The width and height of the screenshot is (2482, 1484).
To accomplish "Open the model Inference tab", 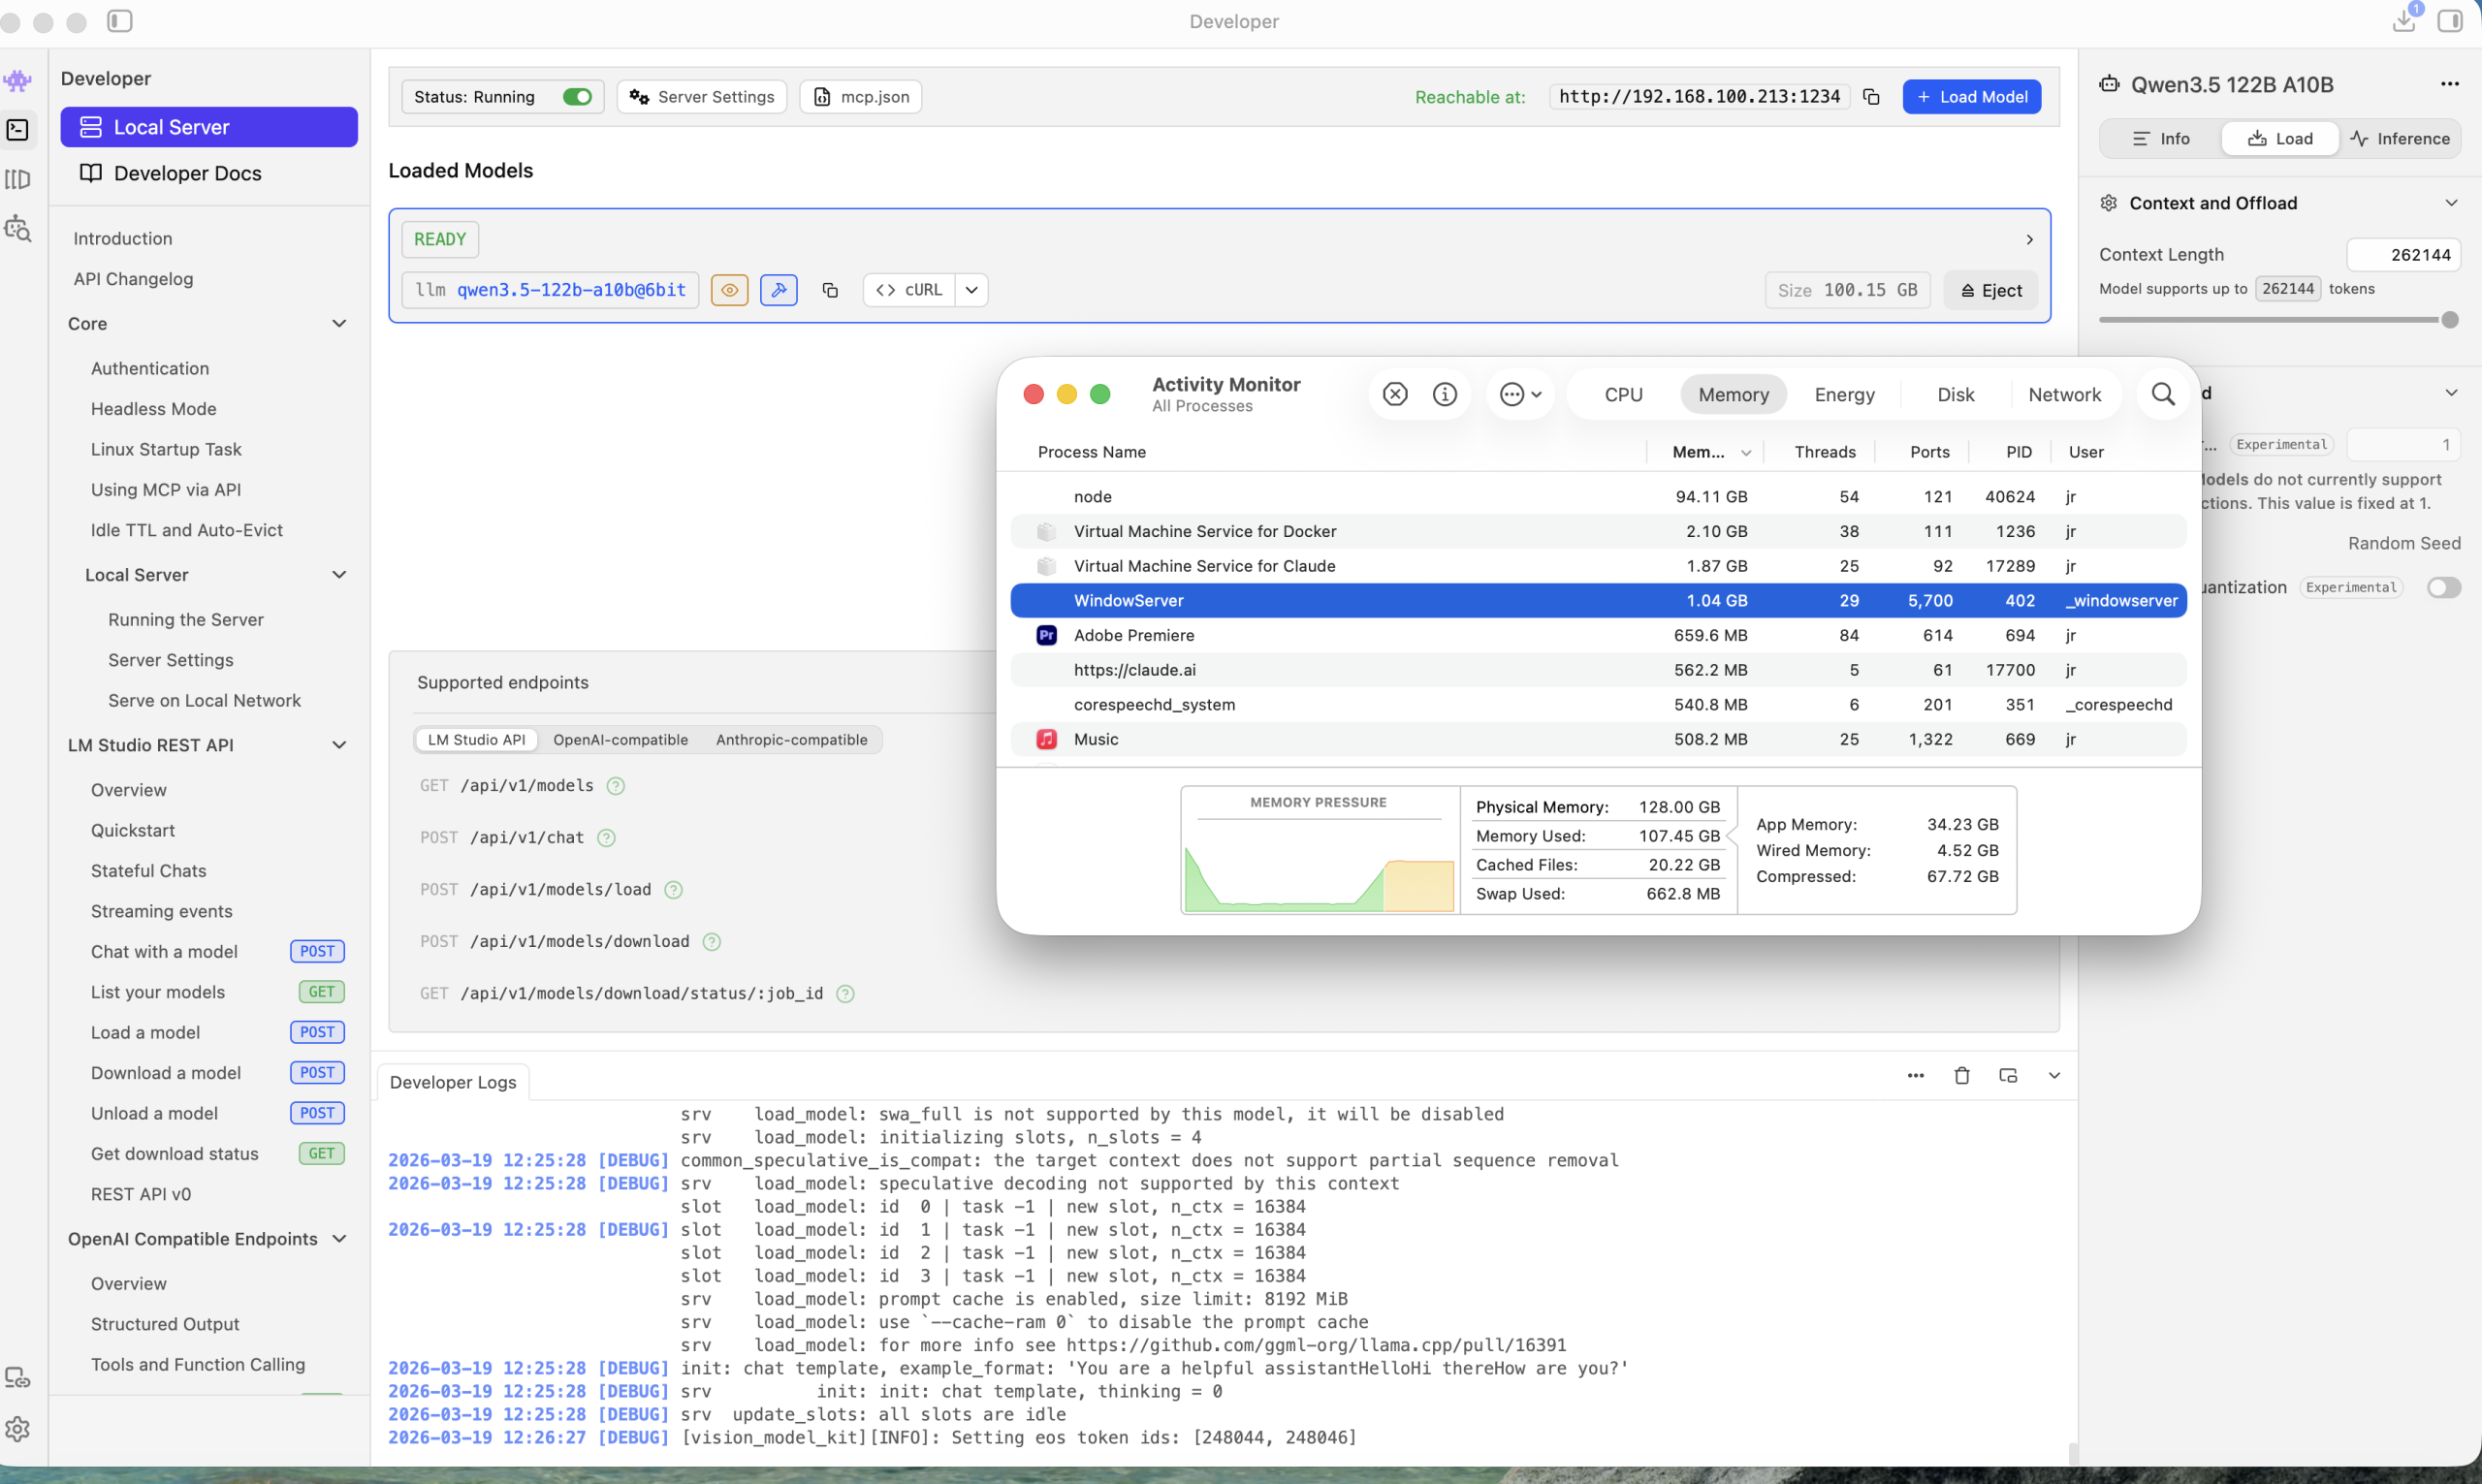I will point(2399,139).
